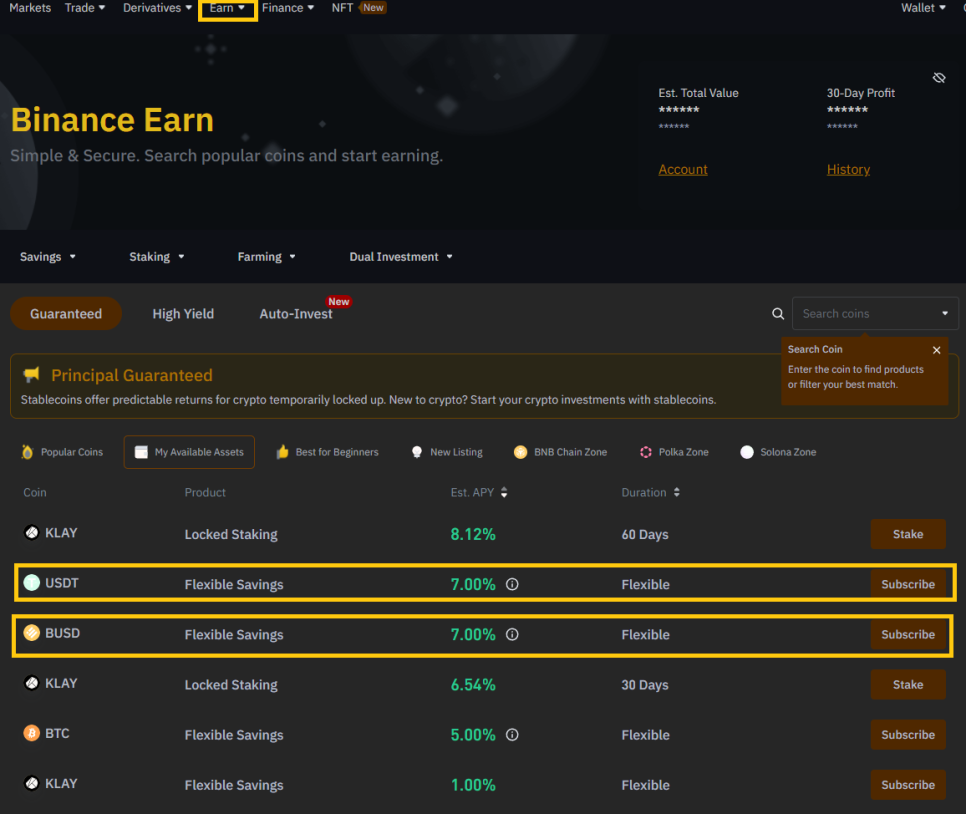Click the BTC coin icon
The width and height of the screenshot is (966, 814).
(31, 733)
